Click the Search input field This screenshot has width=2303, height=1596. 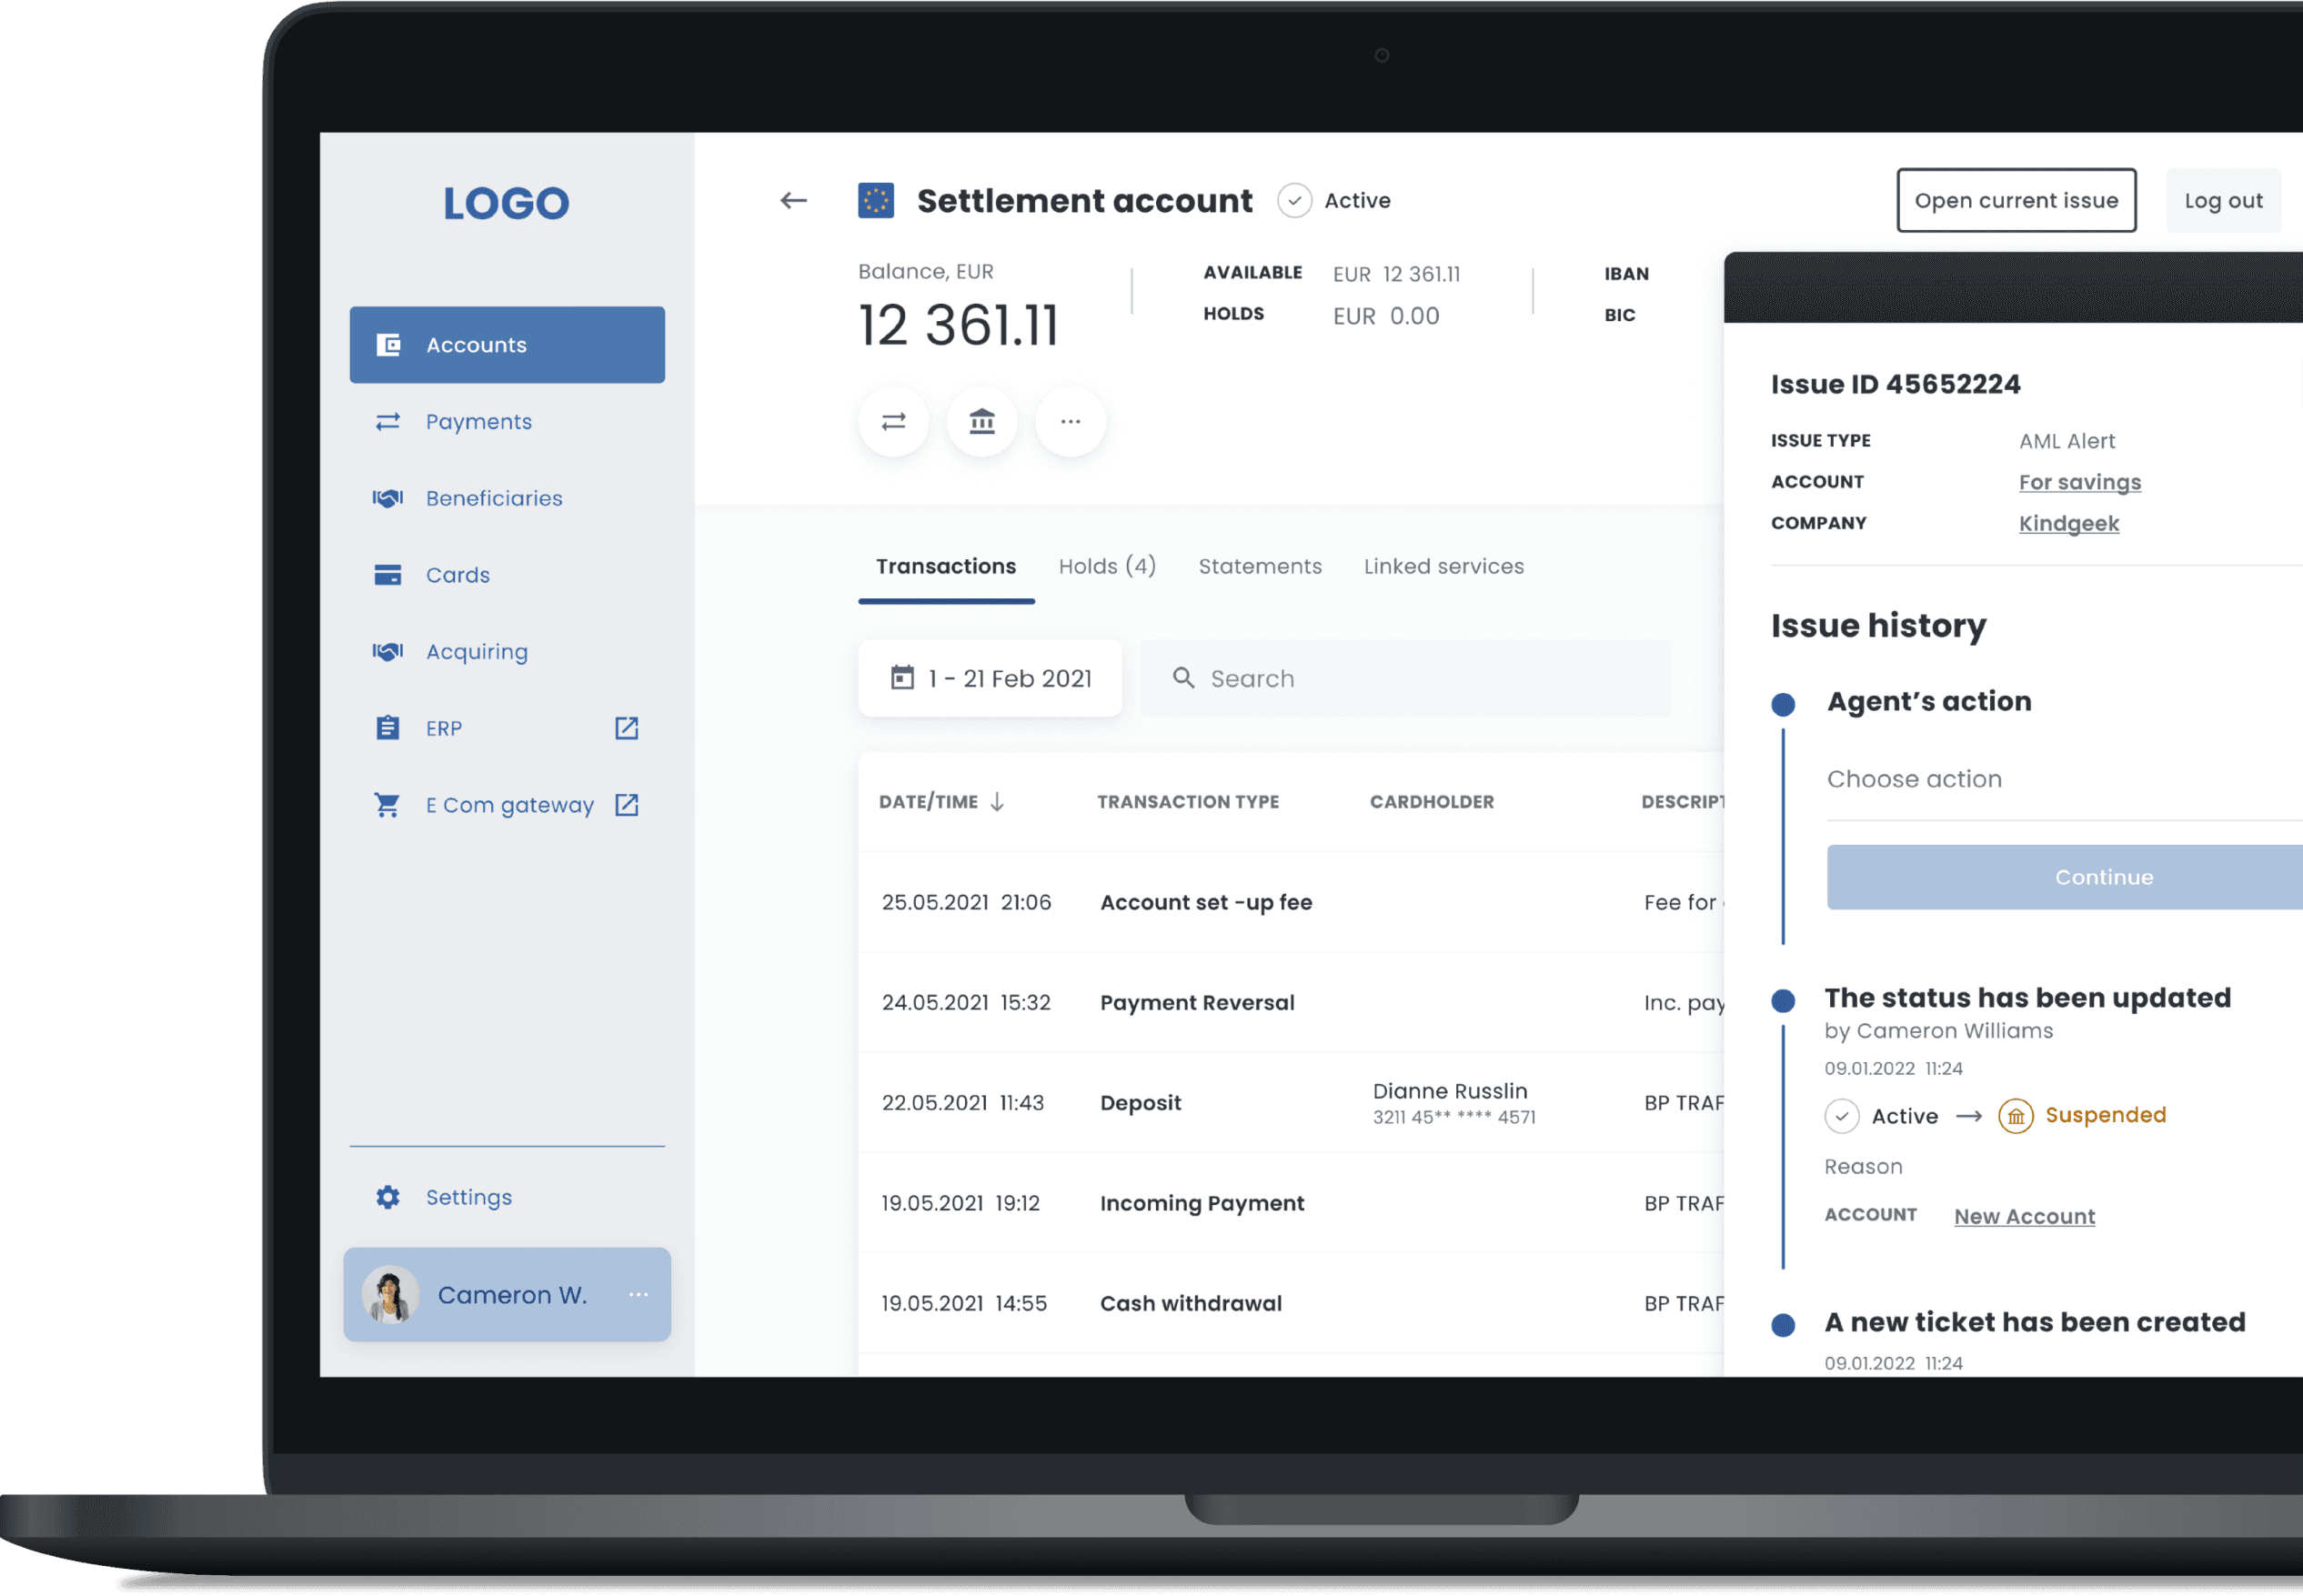1405,678
